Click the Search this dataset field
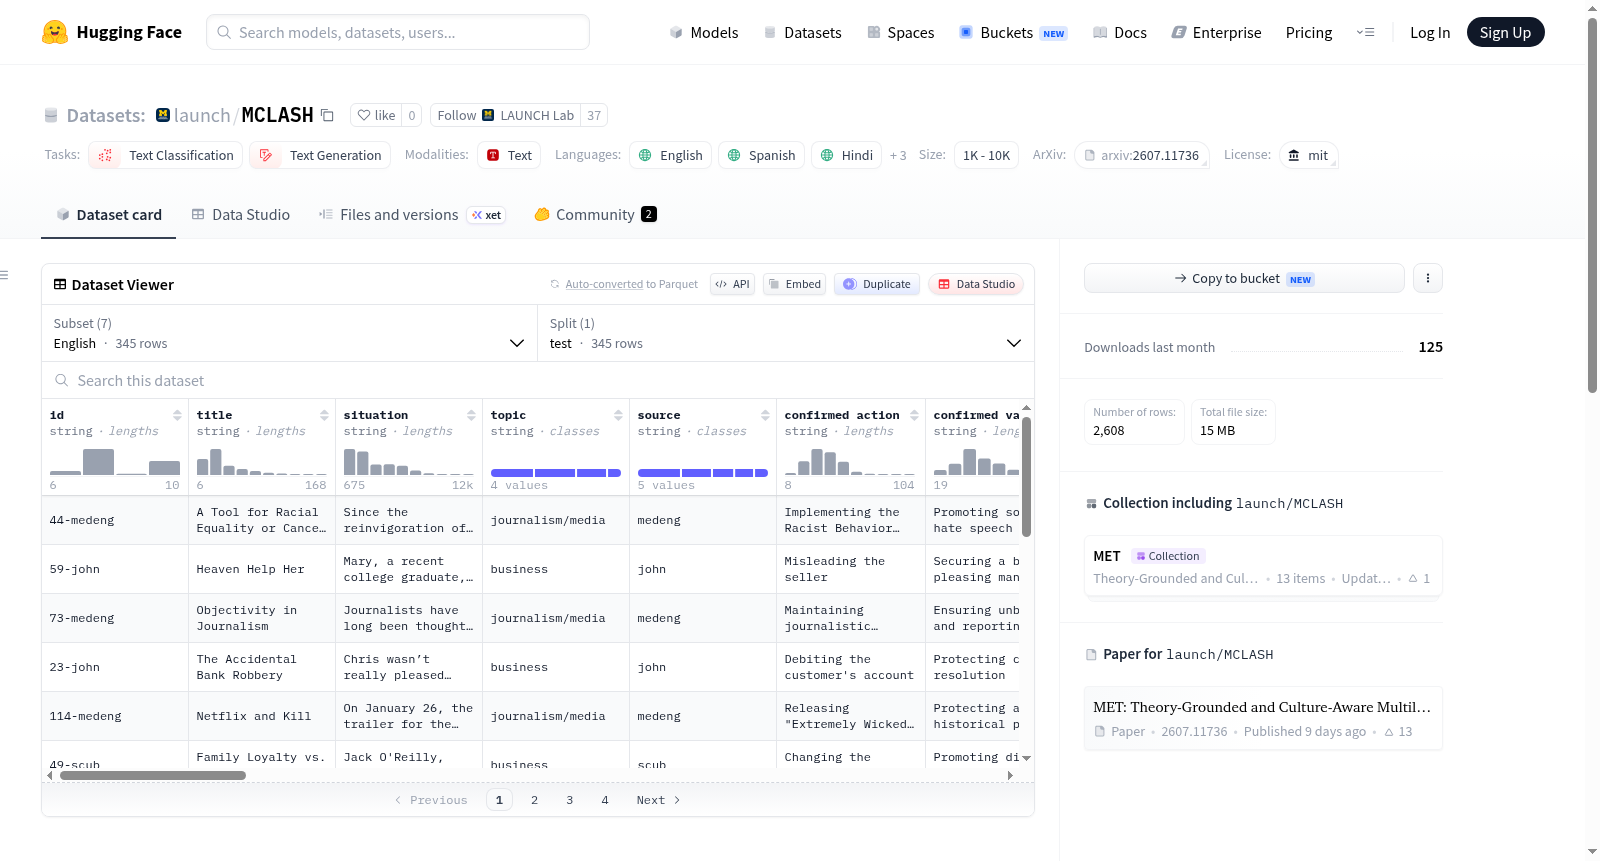This screenshot has height=861, width=1600. pos(538,381)
